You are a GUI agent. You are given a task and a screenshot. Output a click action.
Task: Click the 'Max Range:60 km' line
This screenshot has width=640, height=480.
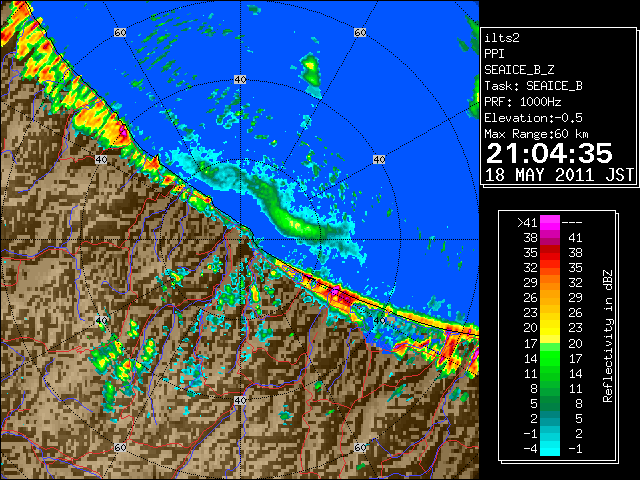tap(536, 134)
